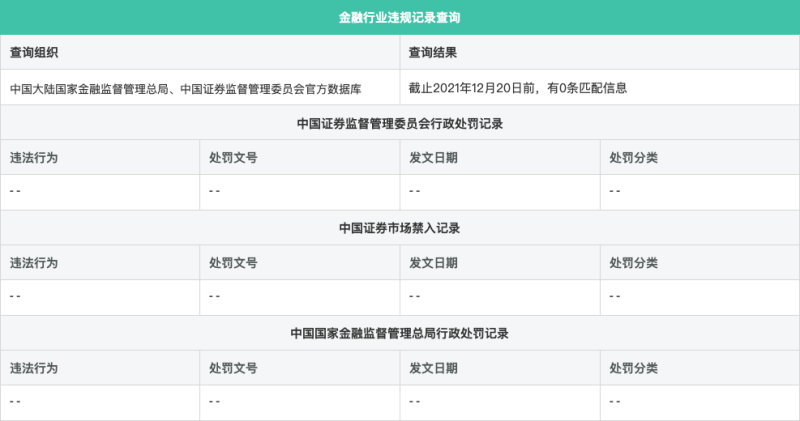Click the 中国大陆国家金融监督管理总局 database text cell
The height and width of the screenshot is (421, 800).
coord(200,88)
